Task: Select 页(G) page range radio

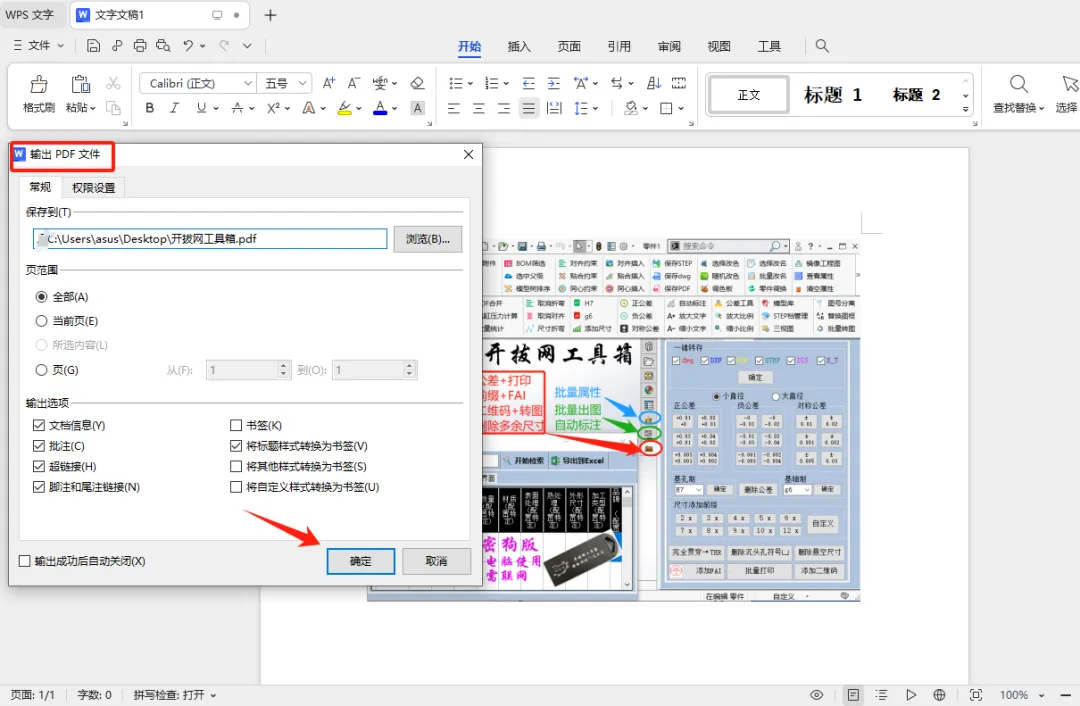Action: 41,370
